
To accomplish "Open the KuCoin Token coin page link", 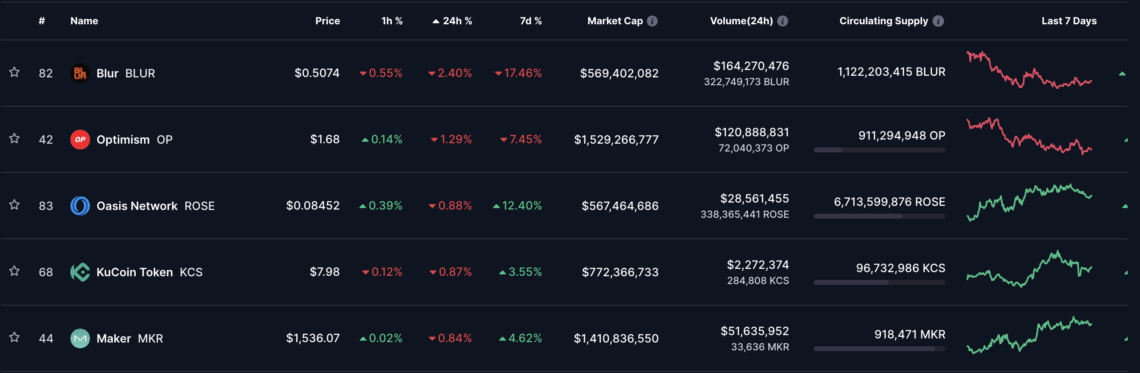I will (137, 272).
